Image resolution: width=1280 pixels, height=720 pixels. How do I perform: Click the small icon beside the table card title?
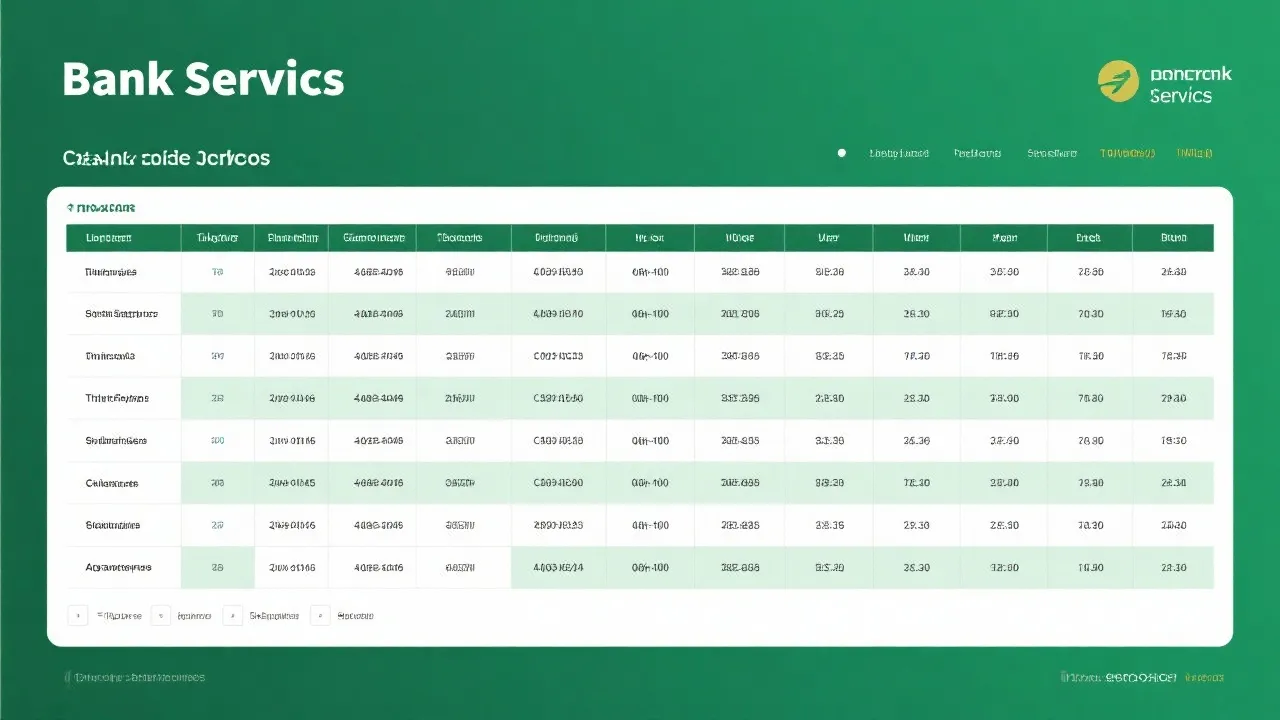tap(70, 208)
